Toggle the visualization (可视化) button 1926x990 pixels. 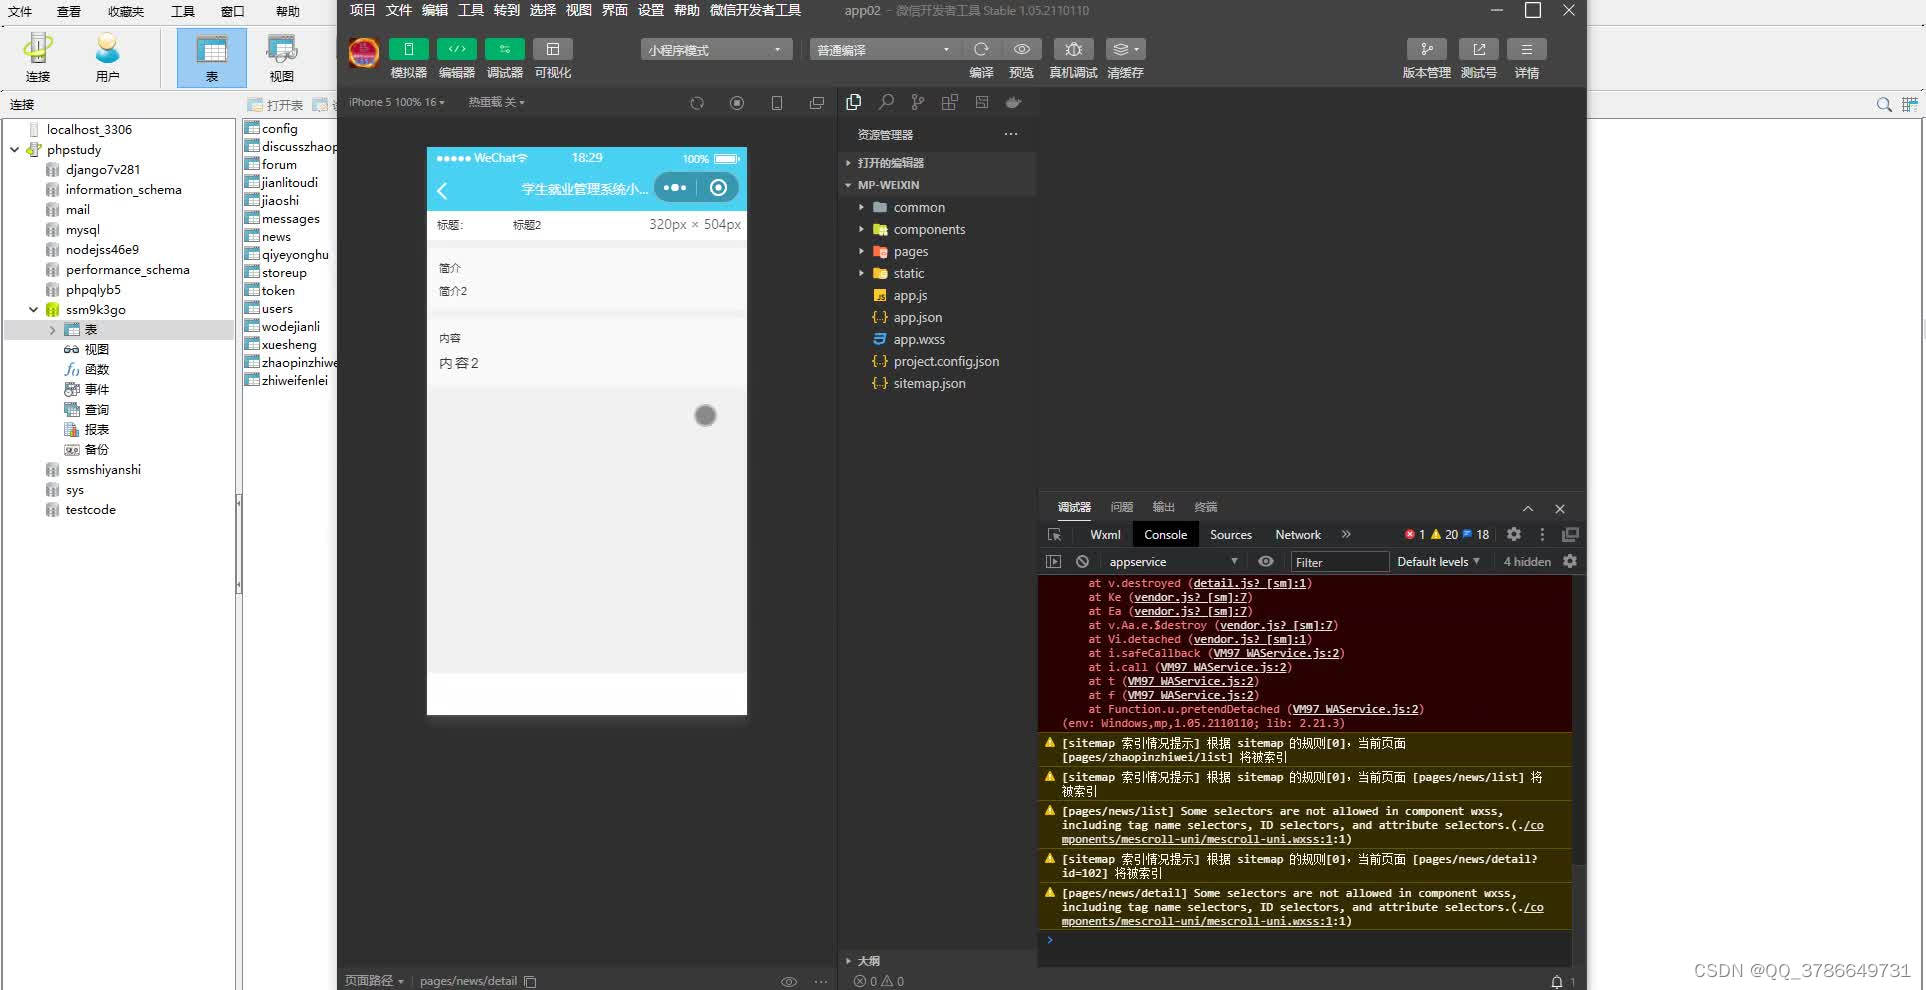(552, 49)
